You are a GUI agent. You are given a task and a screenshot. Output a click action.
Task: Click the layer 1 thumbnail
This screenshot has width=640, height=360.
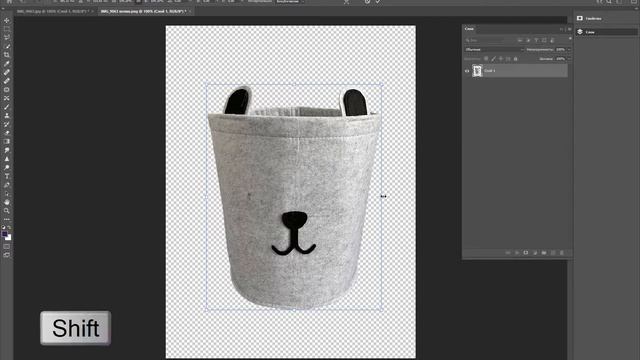coord(477,71)
